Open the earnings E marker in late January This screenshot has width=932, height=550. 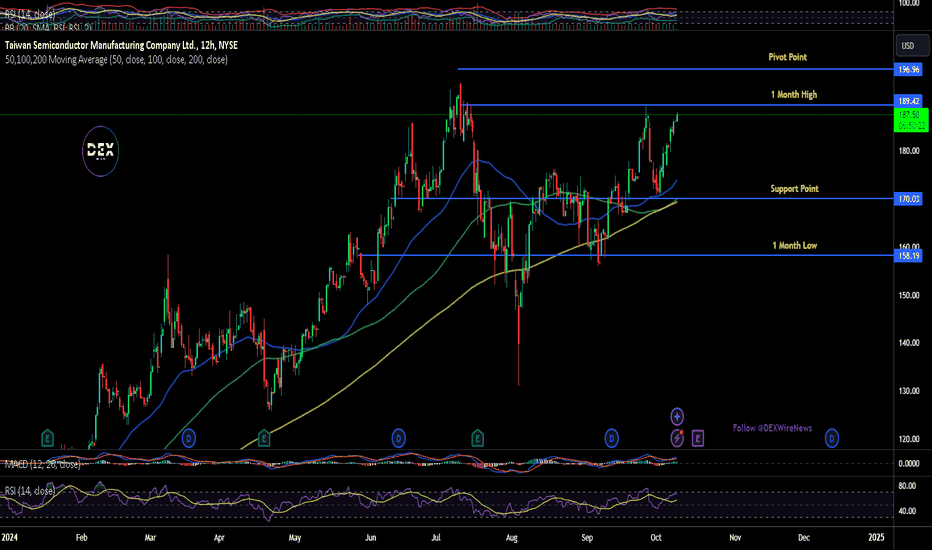(x=48, y=439)
